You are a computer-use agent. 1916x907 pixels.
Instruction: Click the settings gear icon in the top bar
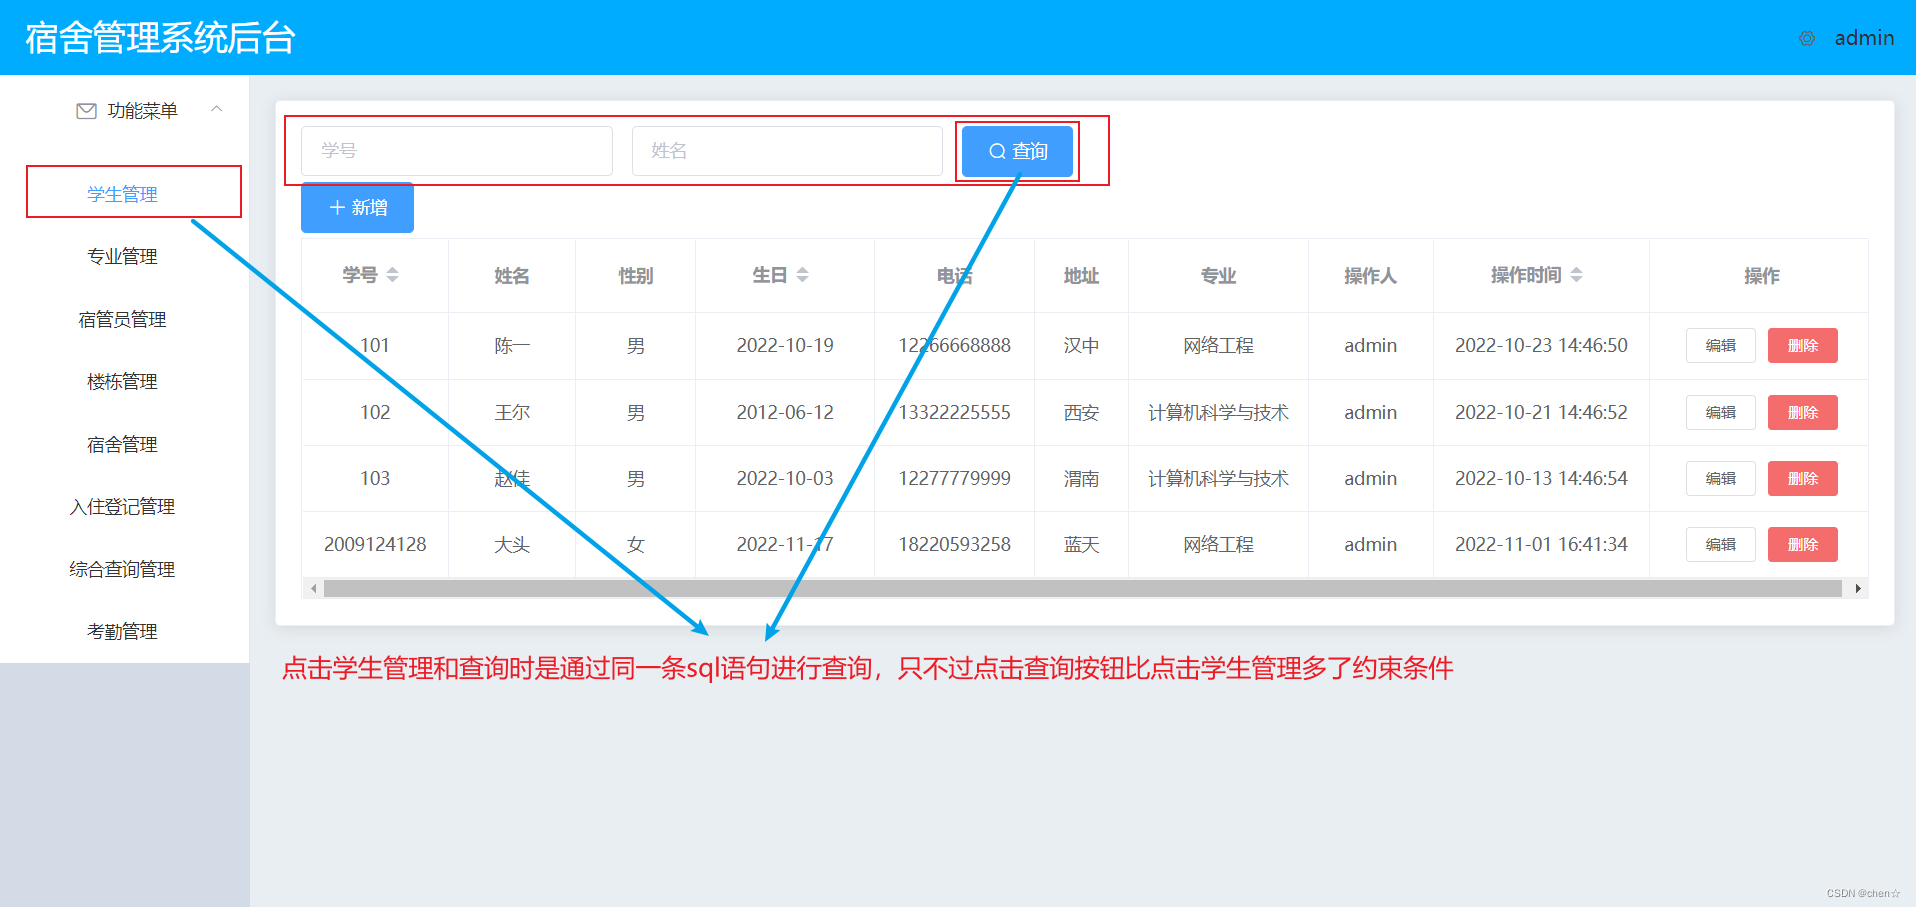pyautogui.click(x=1806, y=38)
